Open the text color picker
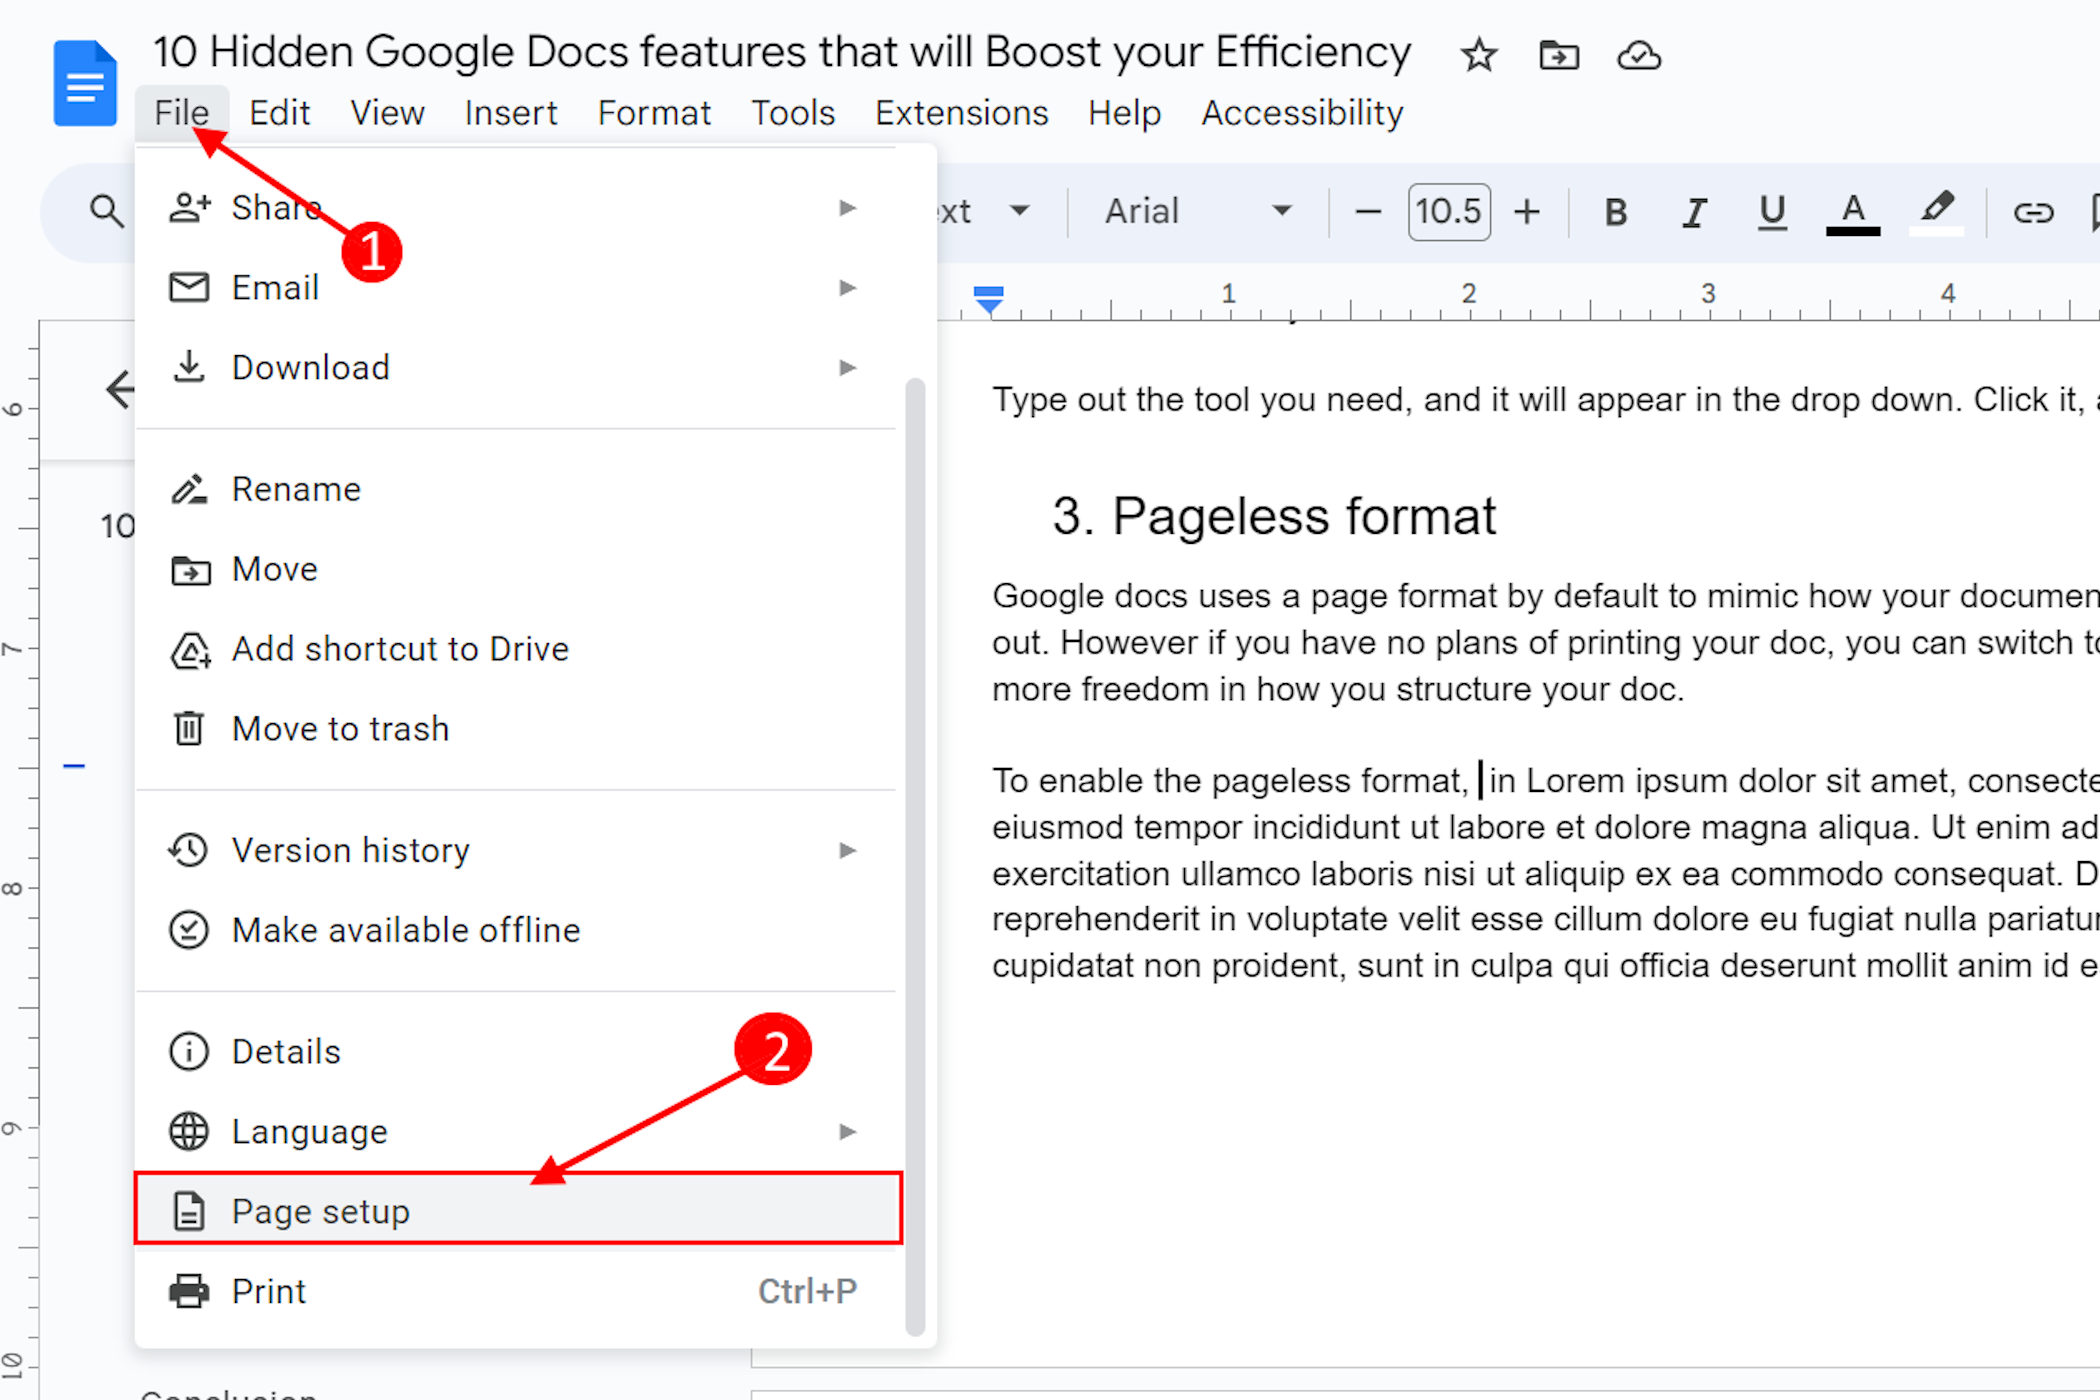The width and height of the screenshot is (2100, 1400). tap(1852, 211)
